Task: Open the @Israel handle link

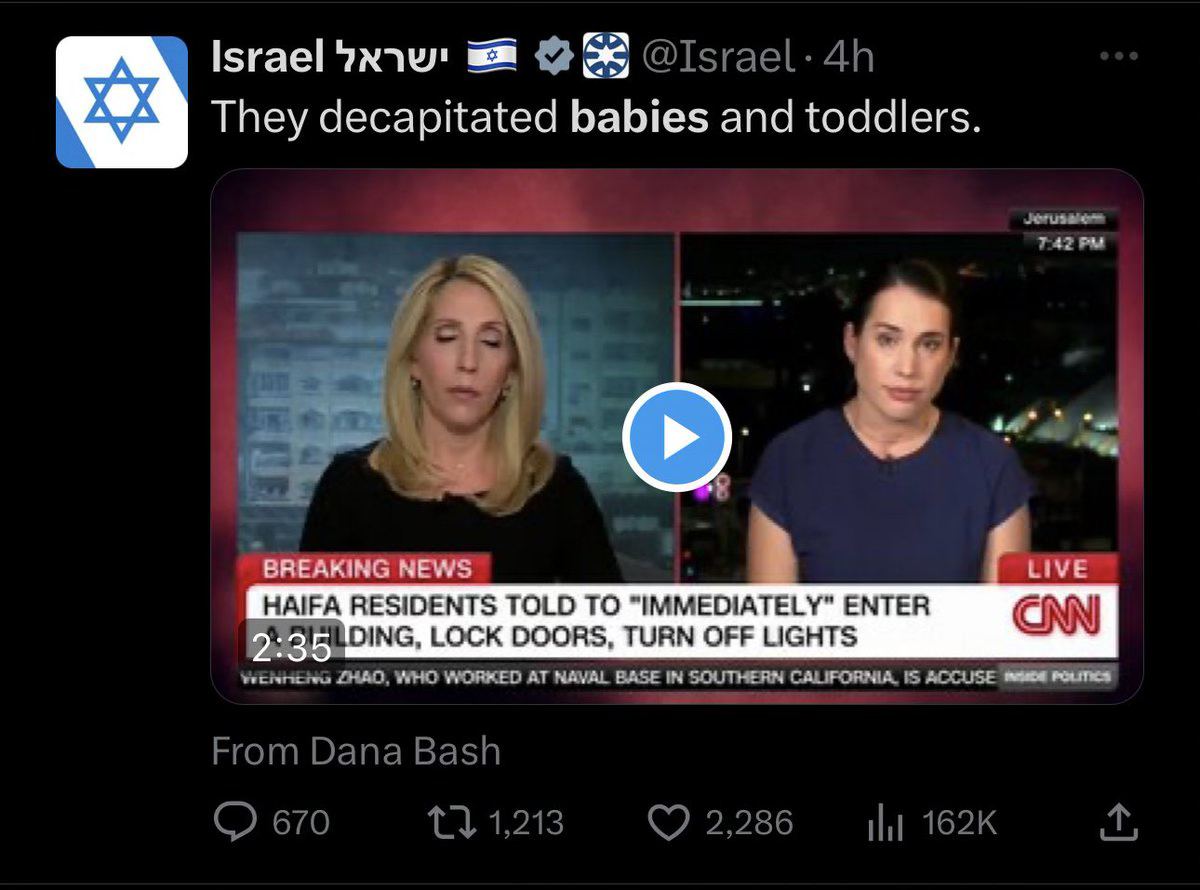Action: 718,57
